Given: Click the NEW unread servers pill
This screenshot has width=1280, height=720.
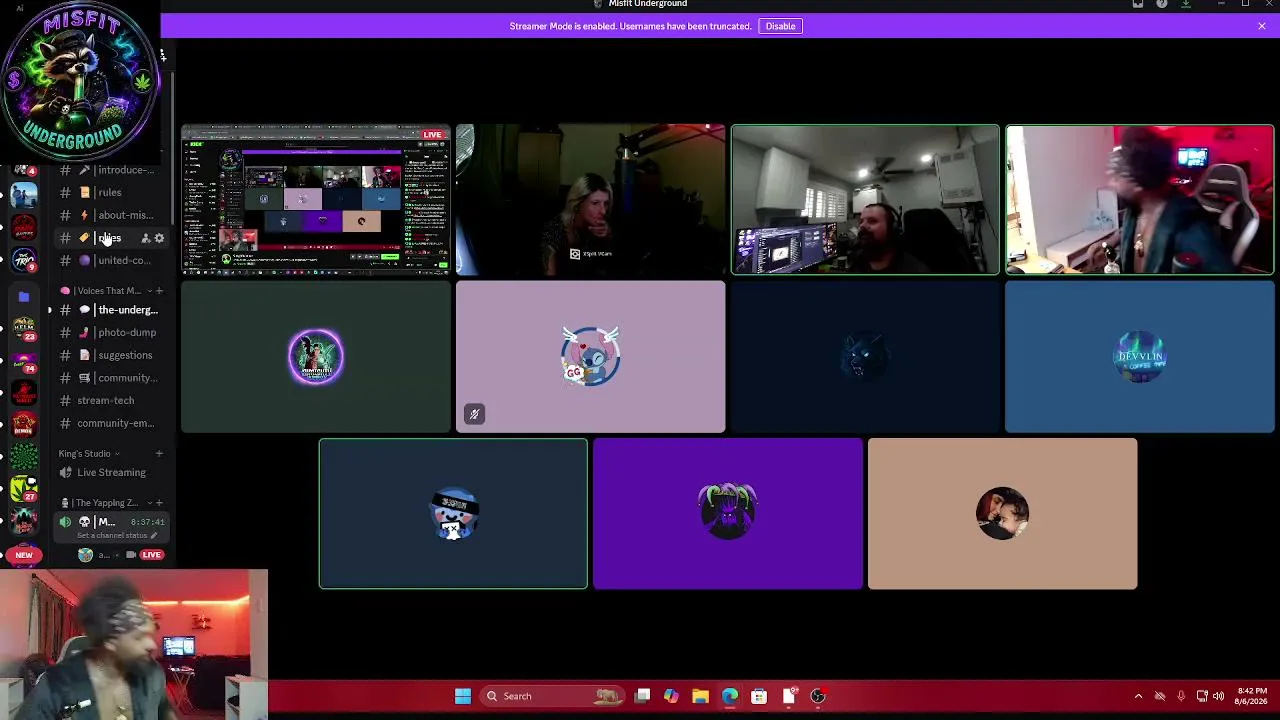Looking at the screenshot, I should pyautogui.click(x=24, y=555).
